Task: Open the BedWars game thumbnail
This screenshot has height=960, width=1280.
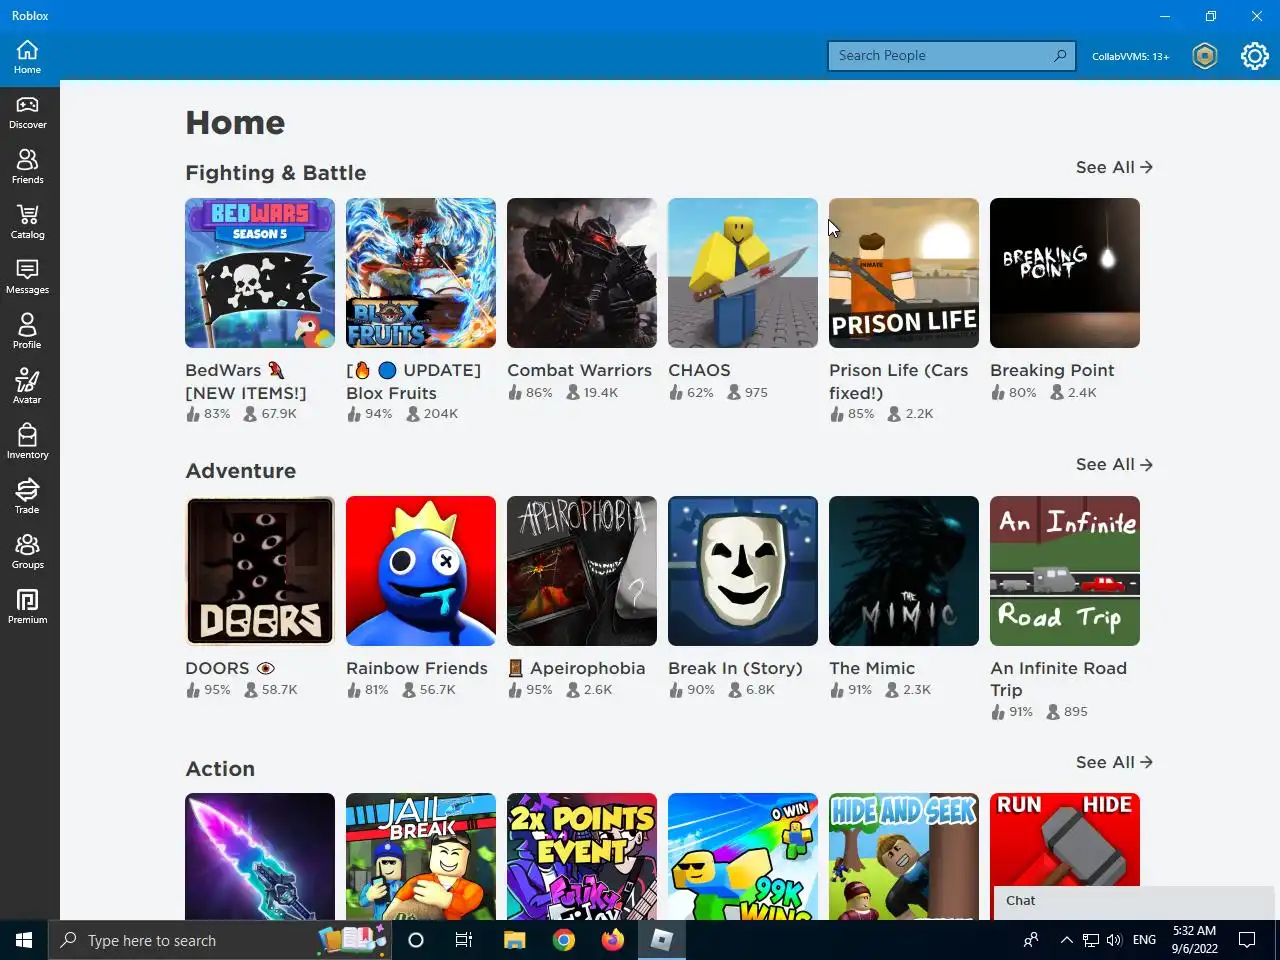Action: point(260,273)
